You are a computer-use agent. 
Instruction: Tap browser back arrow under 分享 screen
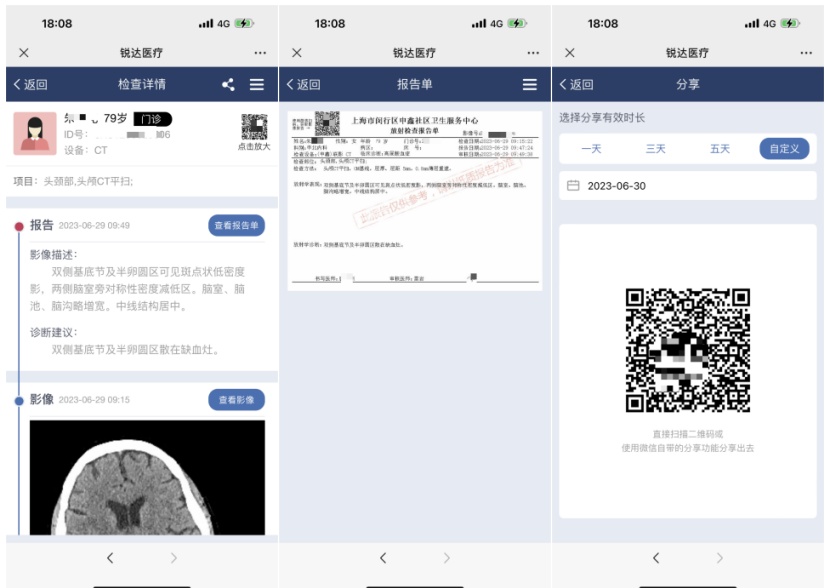[656, 558]
